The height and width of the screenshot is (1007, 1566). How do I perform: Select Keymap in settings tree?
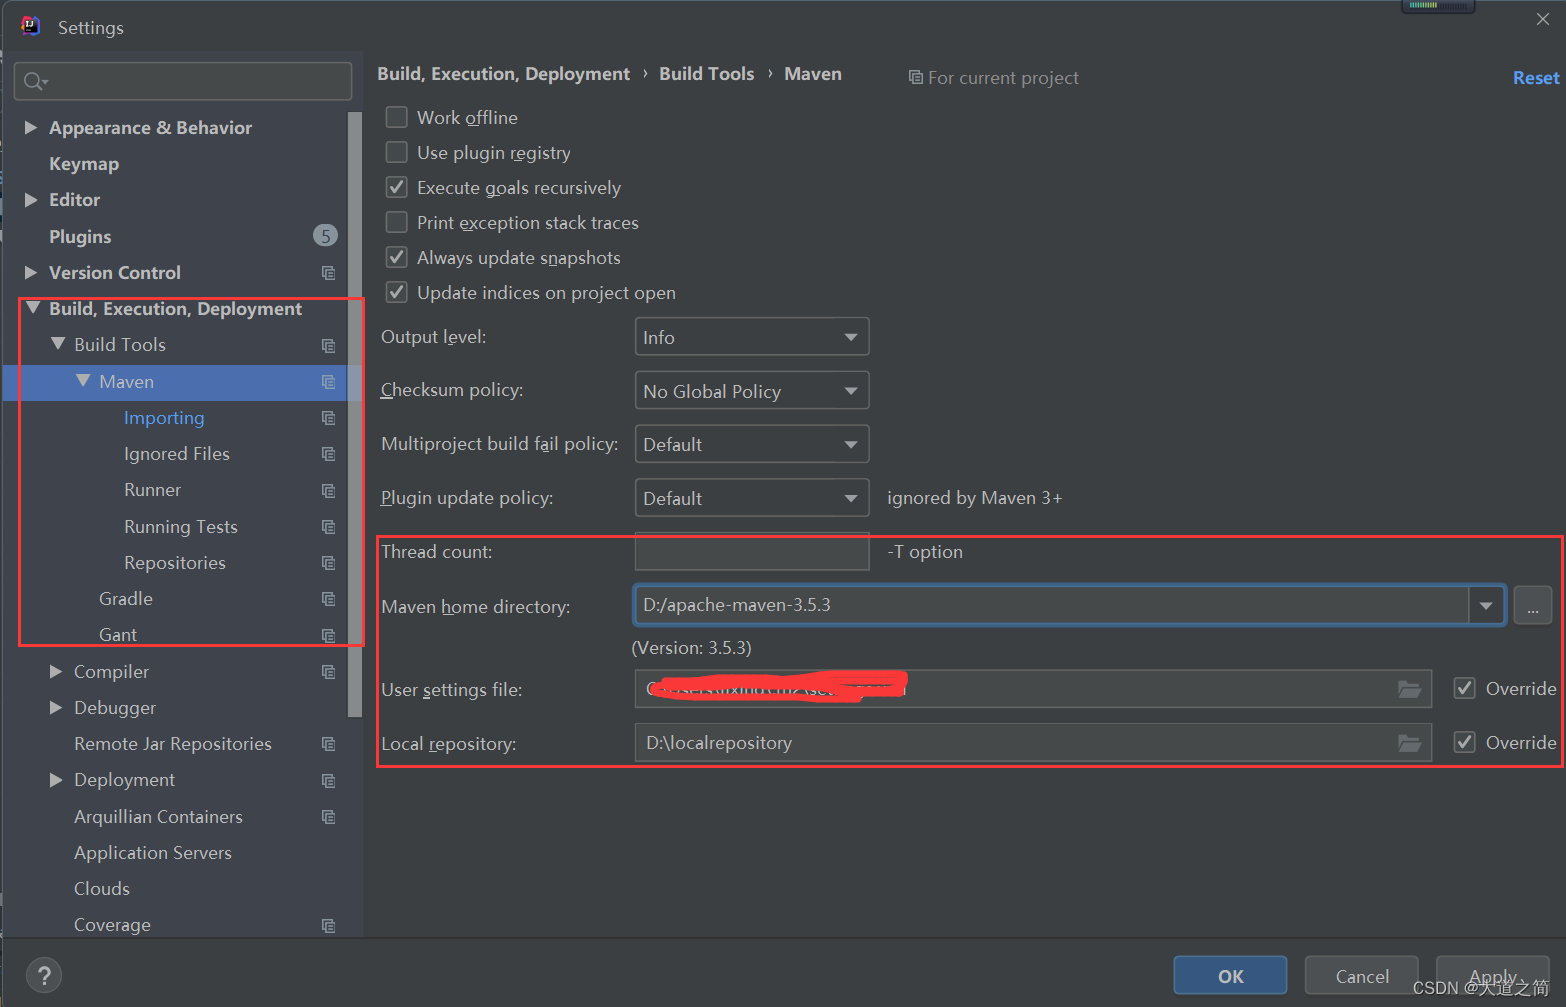[x=84, y=164]
